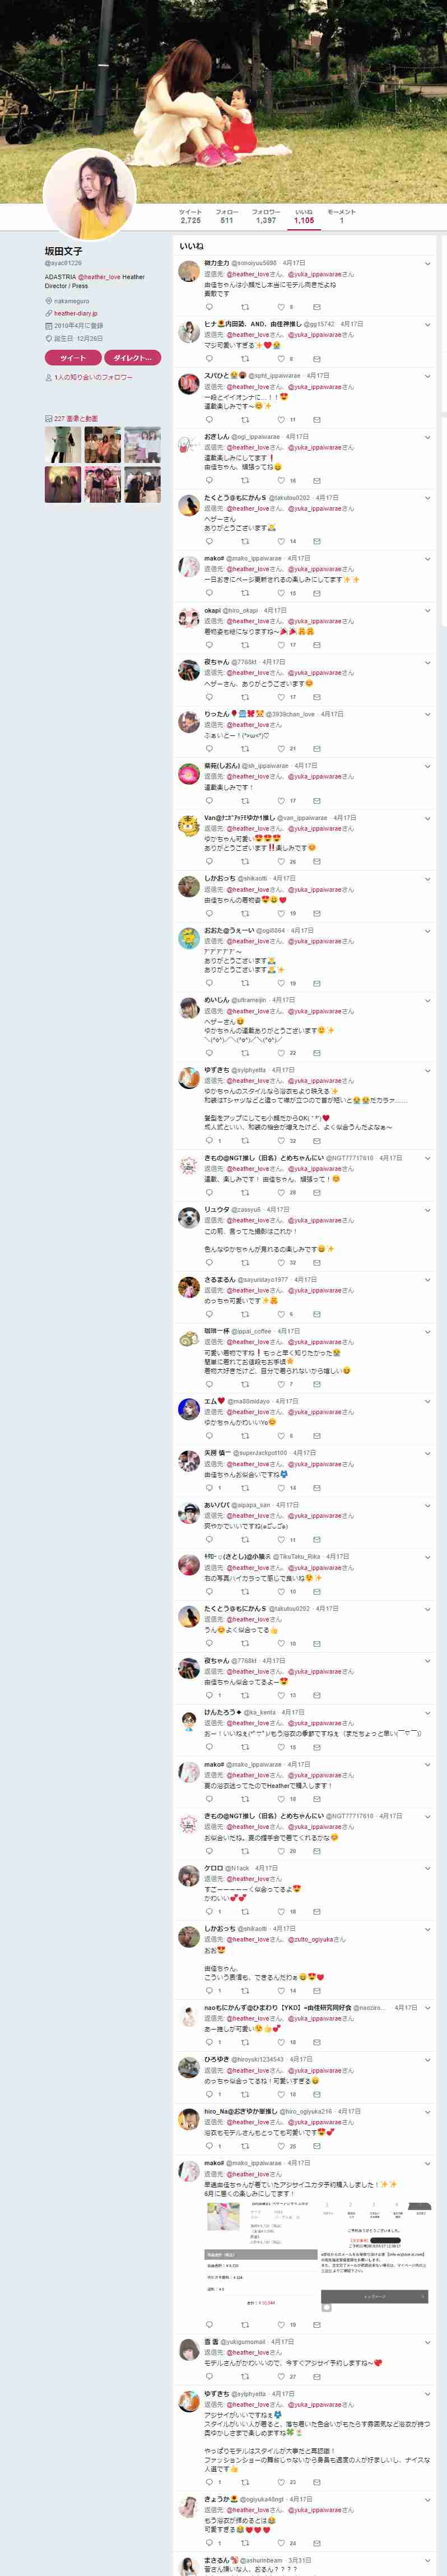Toggle the heart on 珈琲一杯's tweet
447x2576 pixels.
281,1383
